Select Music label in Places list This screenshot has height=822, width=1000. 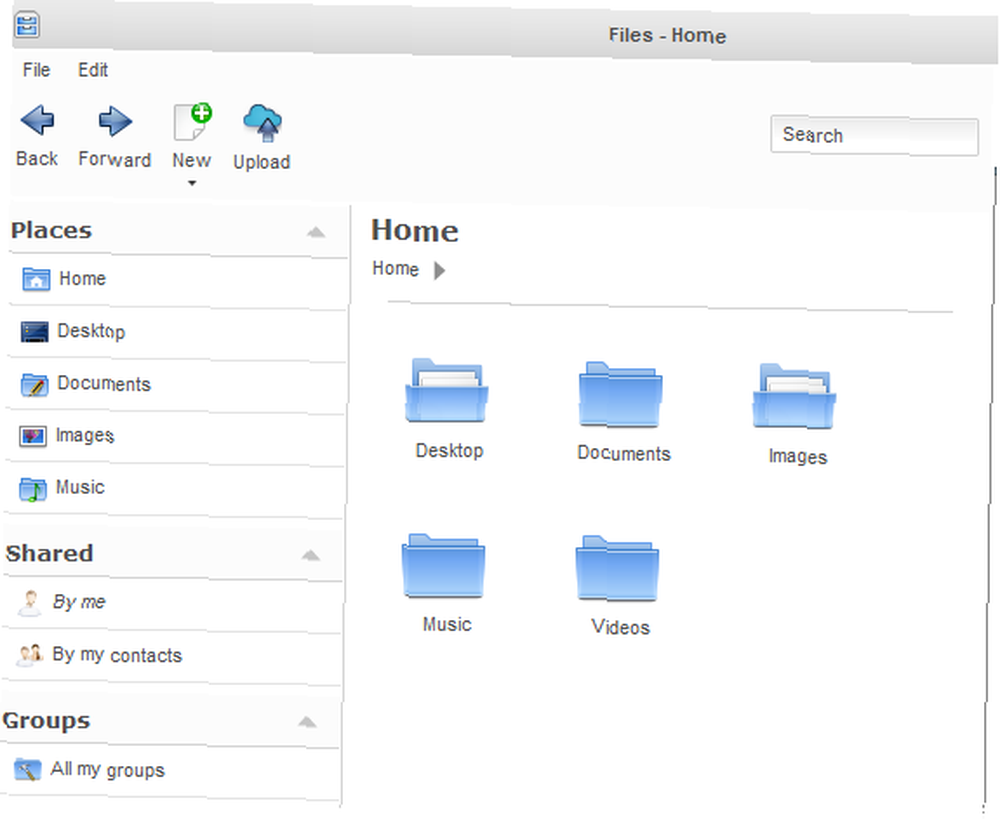[80, 487]
